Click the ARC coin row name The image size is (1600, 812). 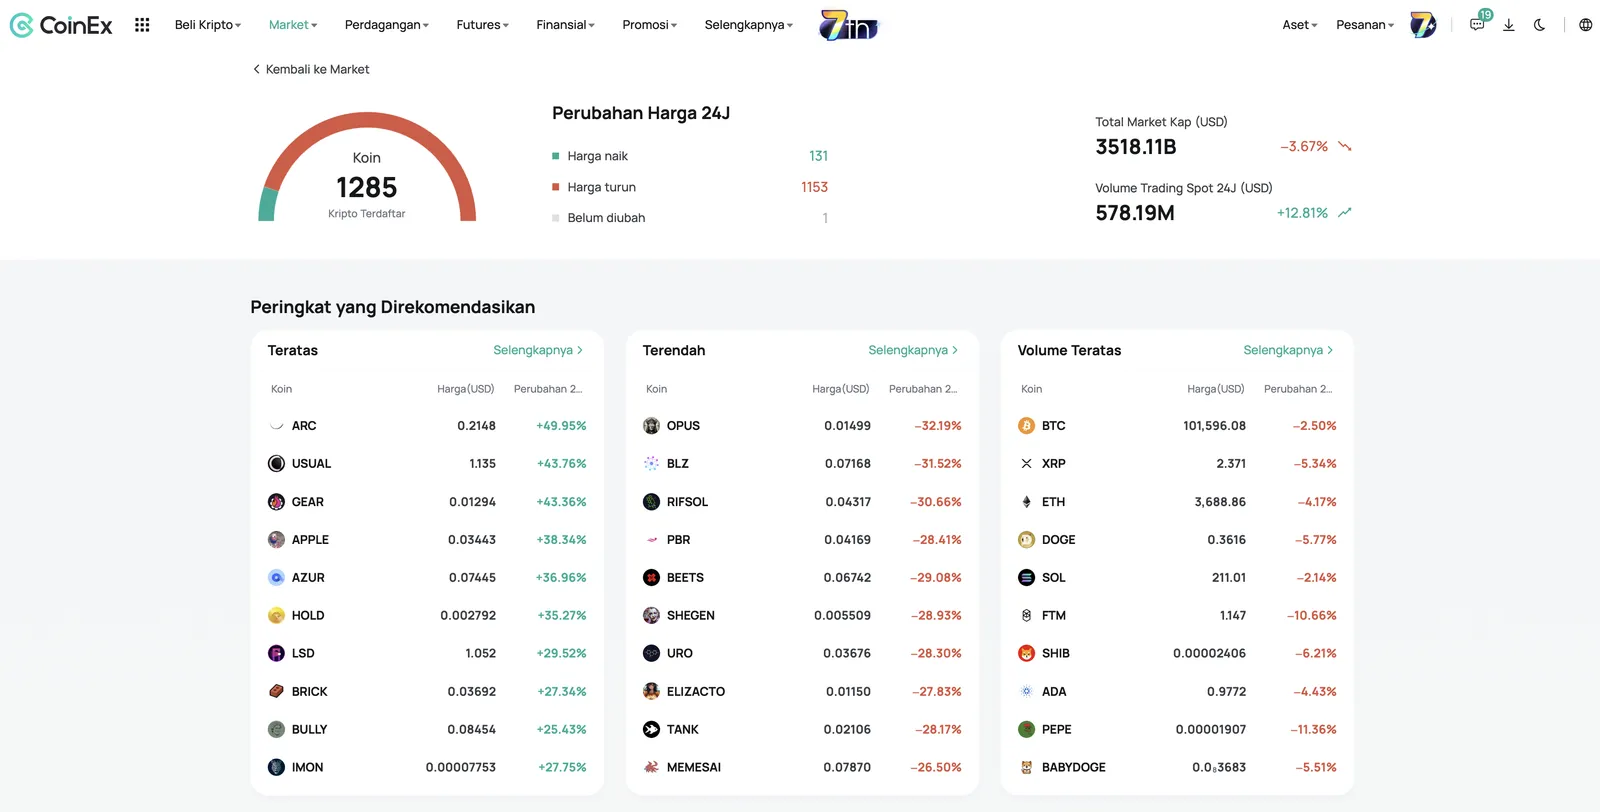click(304, 426)
